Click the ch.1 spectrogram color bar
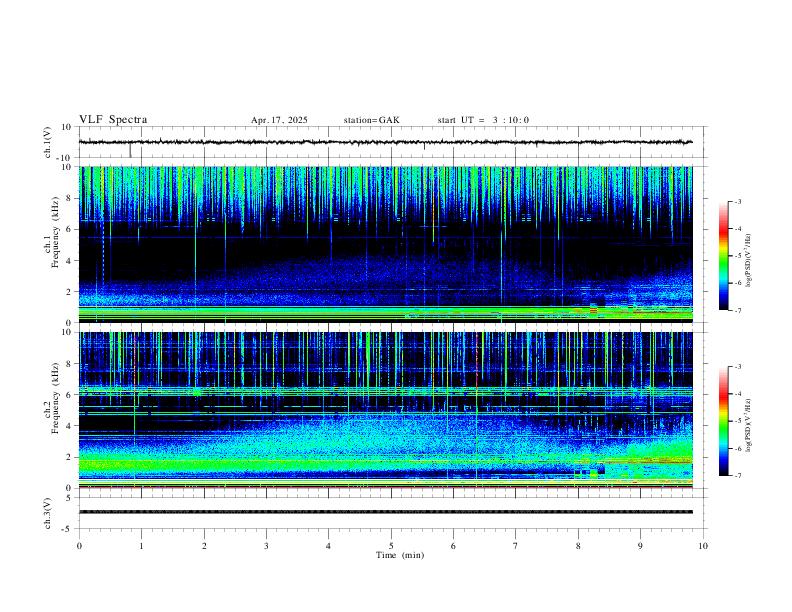Screen dimensions: 792x612 (723, 256)
